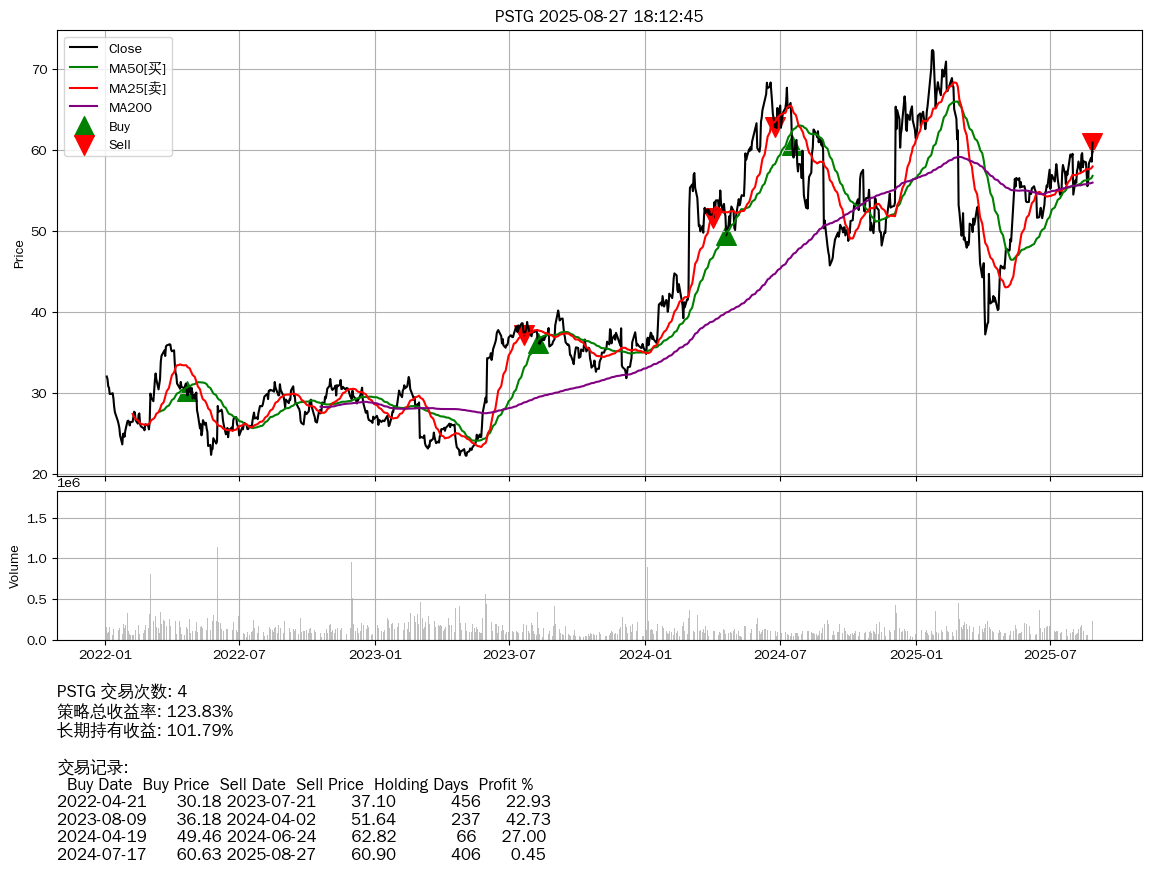Toggle the Close legend entry

(125, 49)
